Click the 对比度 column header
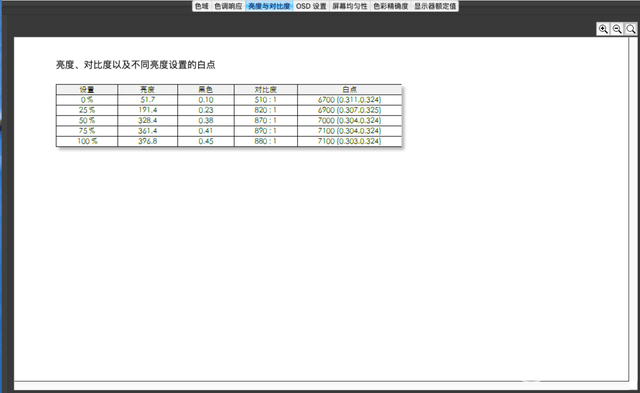The height and width of the screenshot is (393, 640). (x=266, y=89)
